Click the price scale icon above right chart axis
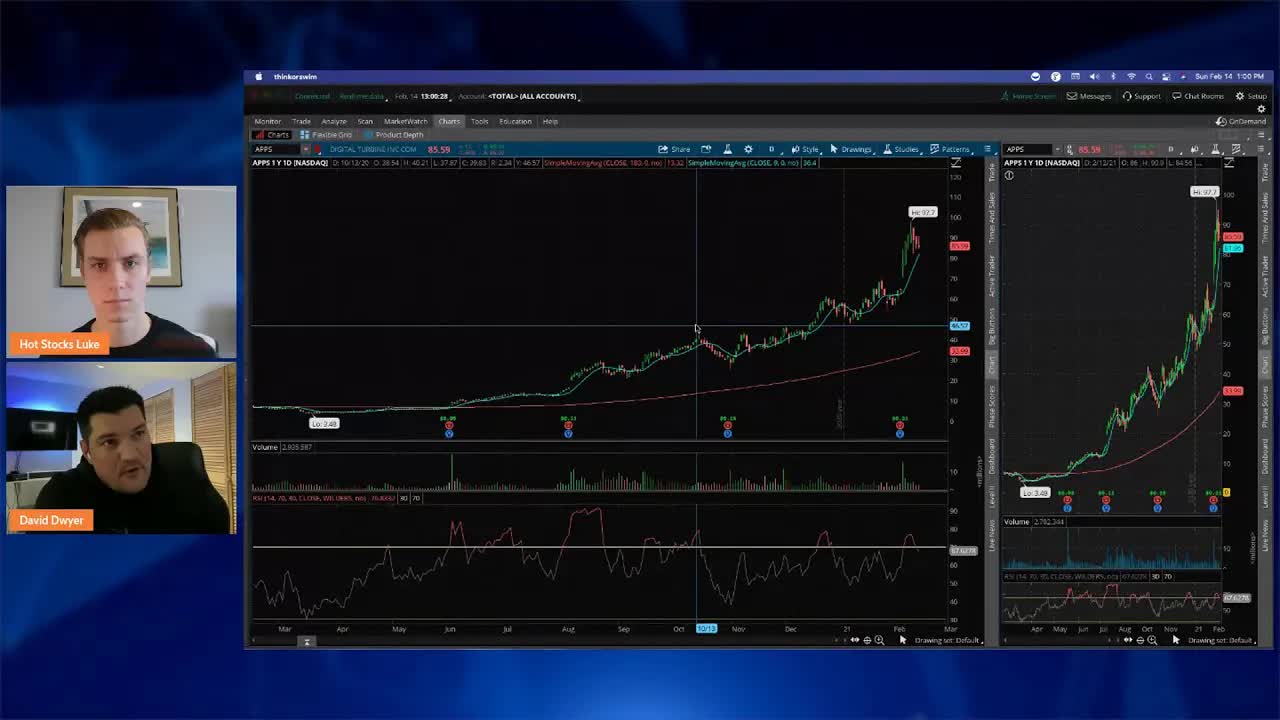The width and height of the screenshot is (1280, 720). pyautogui.click(x=1229, y=163)
